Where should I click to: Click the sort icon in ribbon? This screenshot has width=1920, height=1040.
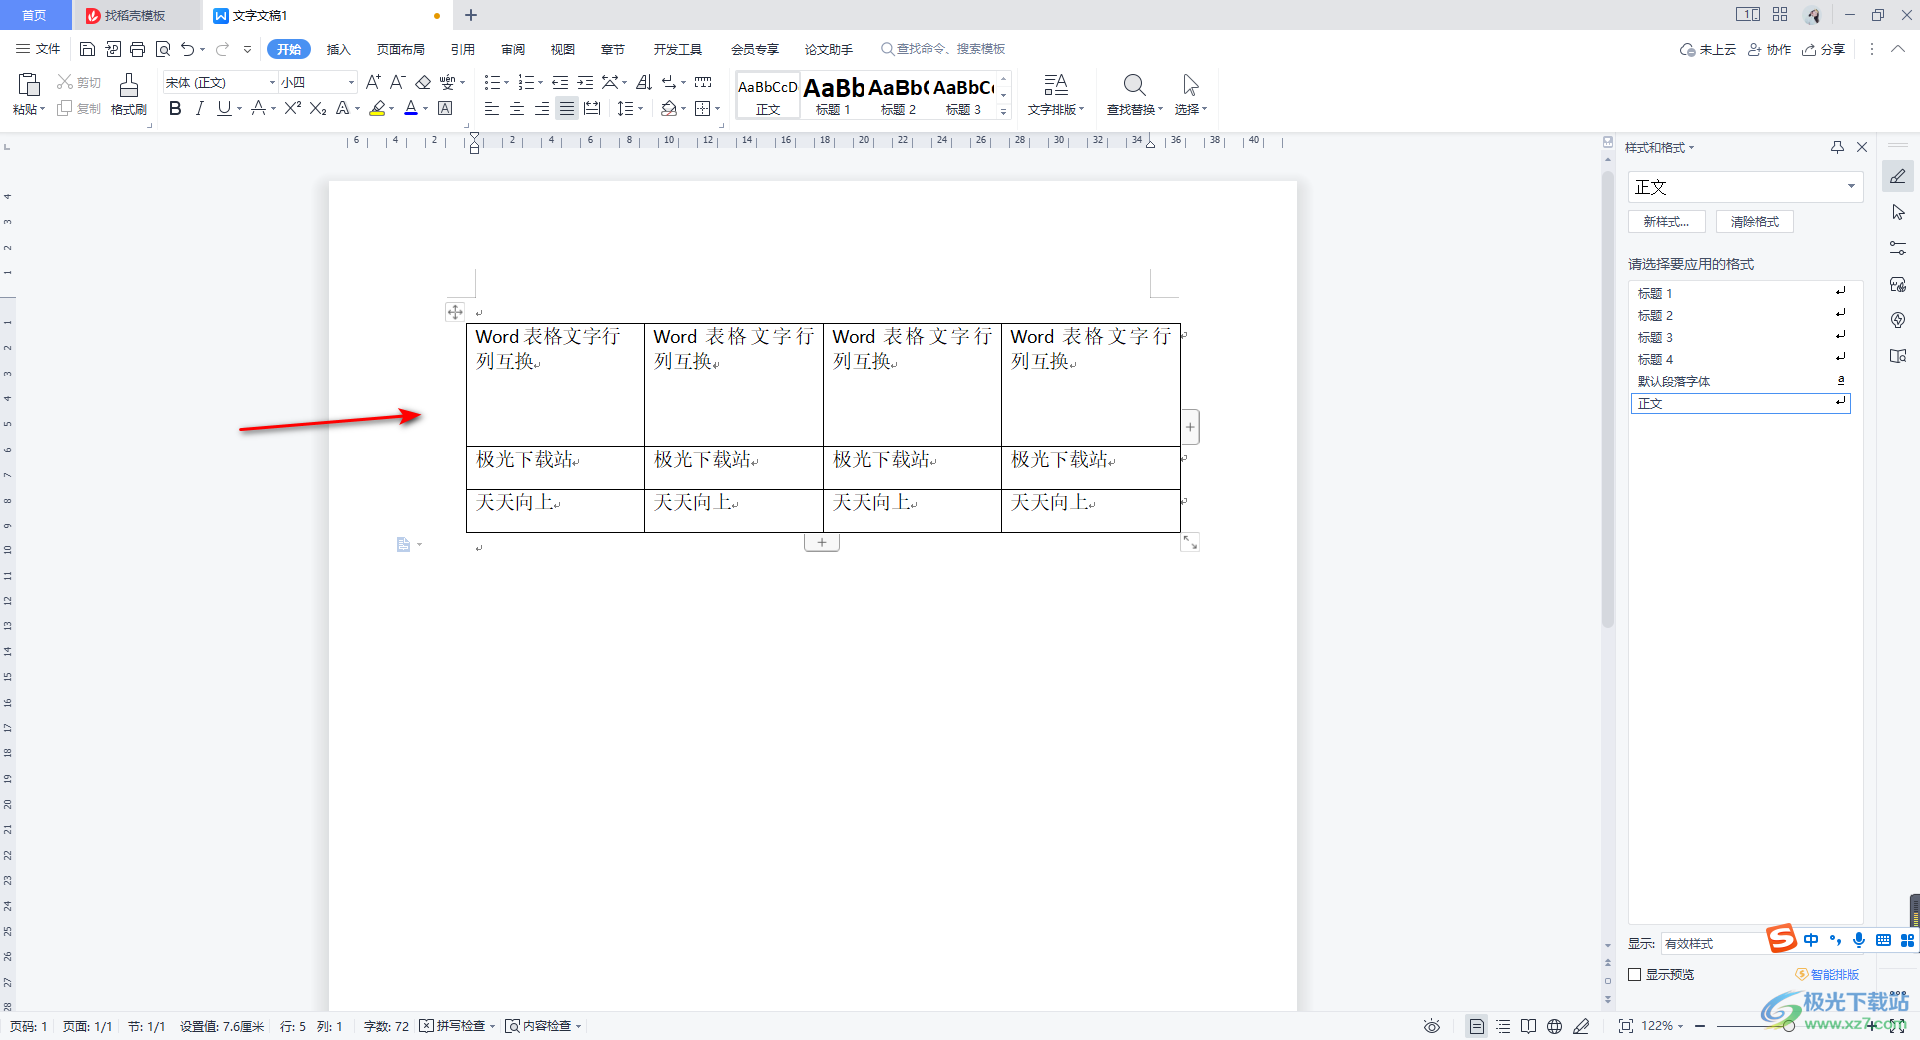point(644,82)
